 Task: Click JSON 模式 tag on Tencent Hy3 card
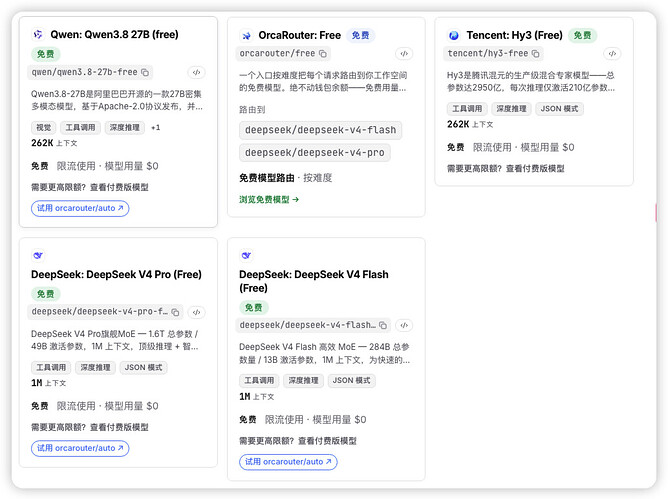coord(559,109)
